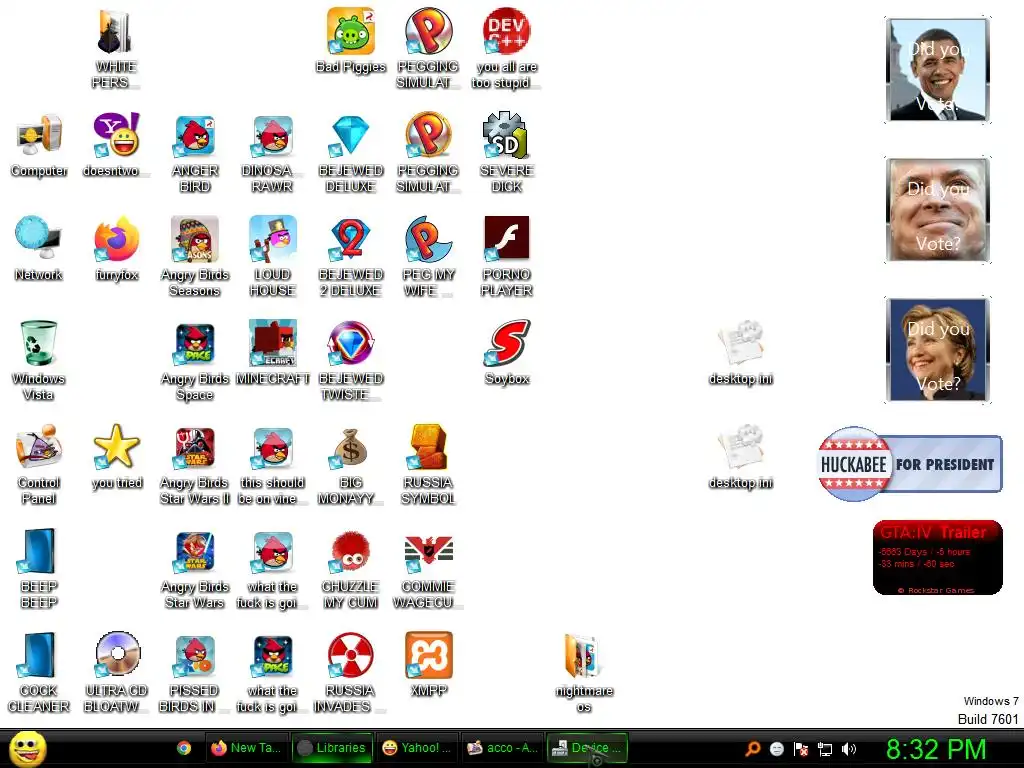Click the 8:32 PM taskbar clock
The image size is (1024, 768).
[936, 749]
